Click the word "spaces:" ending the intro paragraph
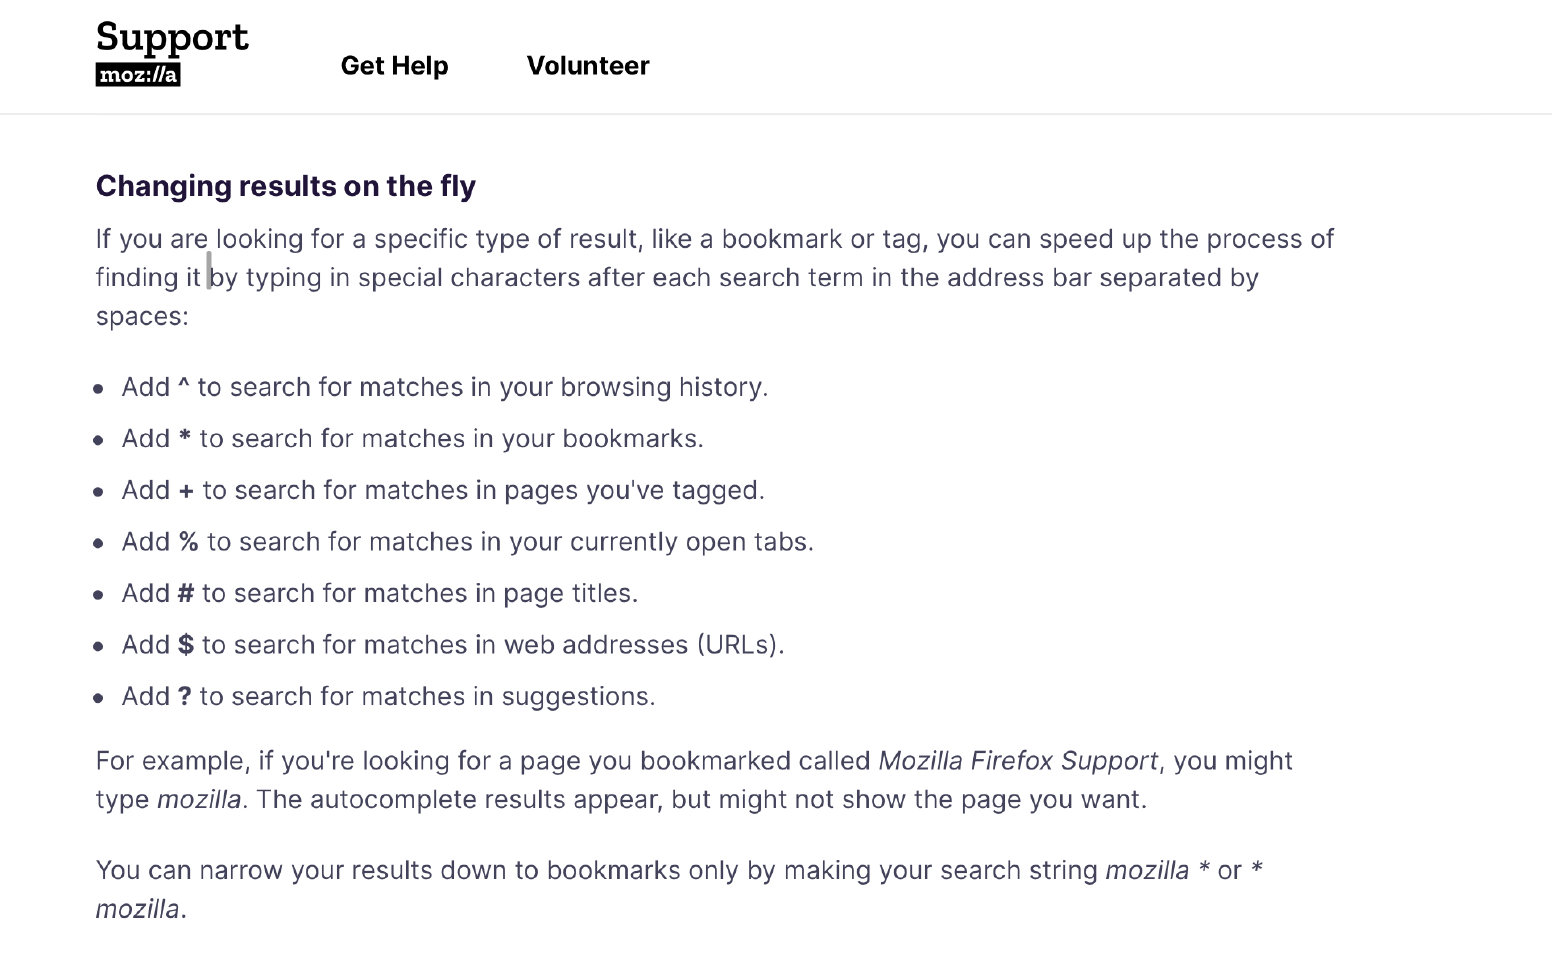Viewport: 1552px width, 960px height. coord(142,316)
